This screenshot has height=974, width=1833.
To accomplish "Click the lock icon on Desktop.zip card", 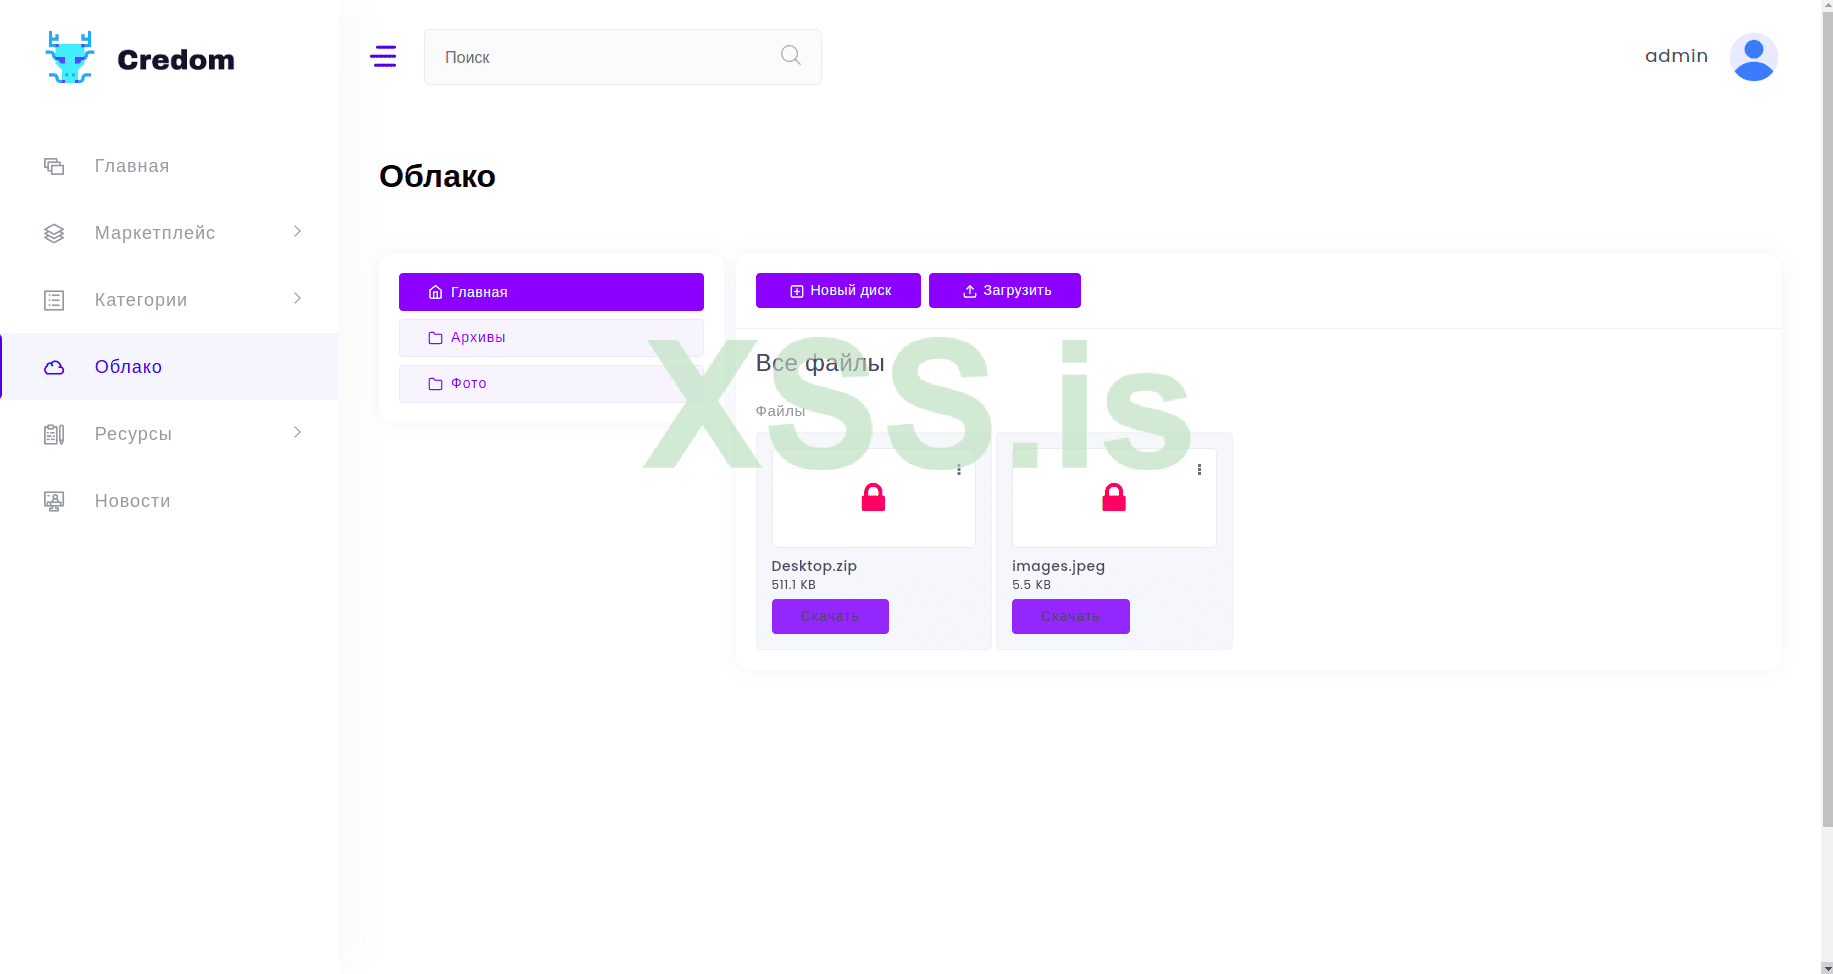I will pos(873,497).
